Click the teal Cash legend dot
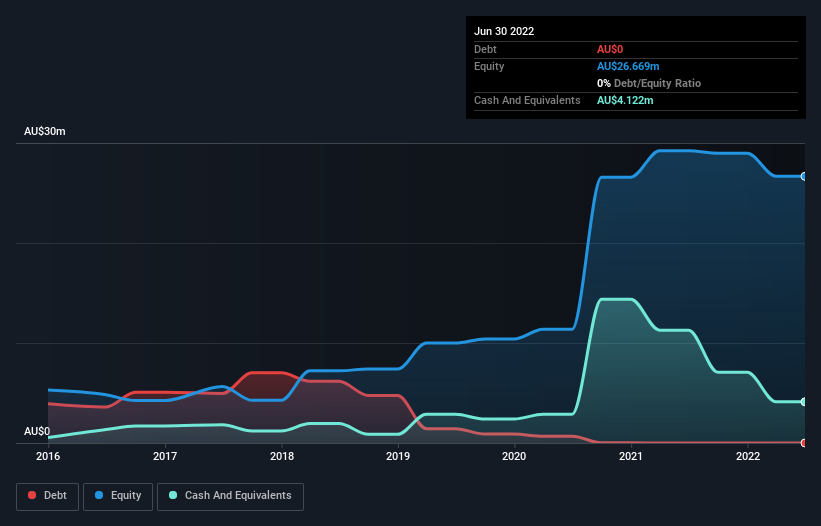Viewport: 821px width, 526px height. (173, 495)
